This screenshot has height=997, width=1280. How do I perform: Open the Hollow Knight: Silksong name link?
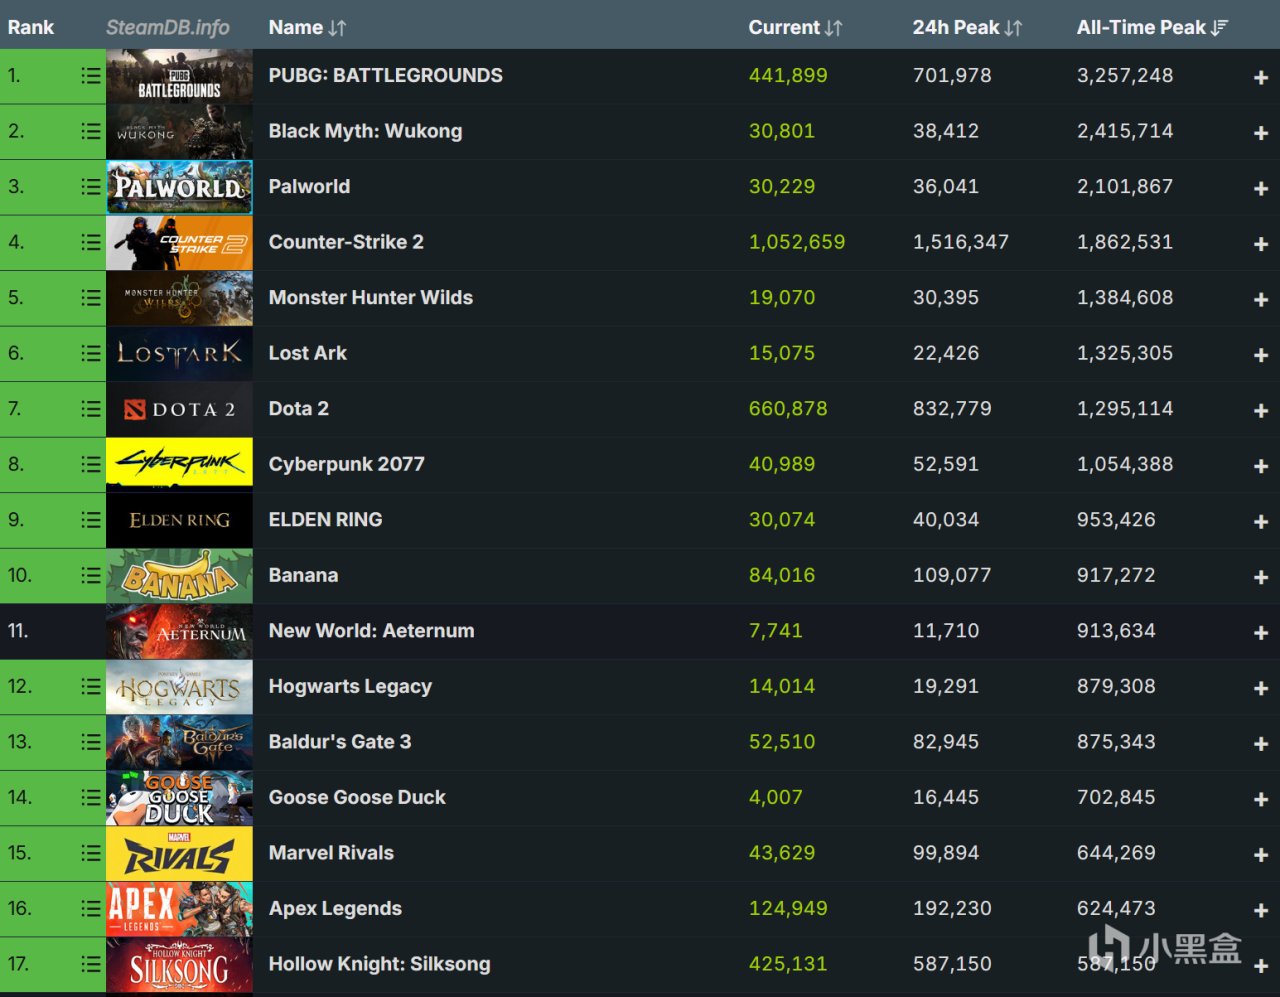[380, 964]
